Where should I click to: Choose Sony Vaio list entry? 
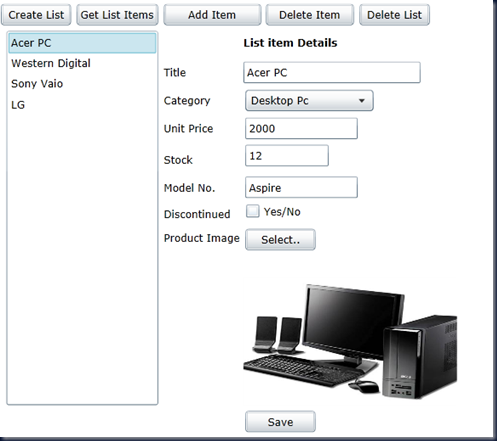pos(82,84)
